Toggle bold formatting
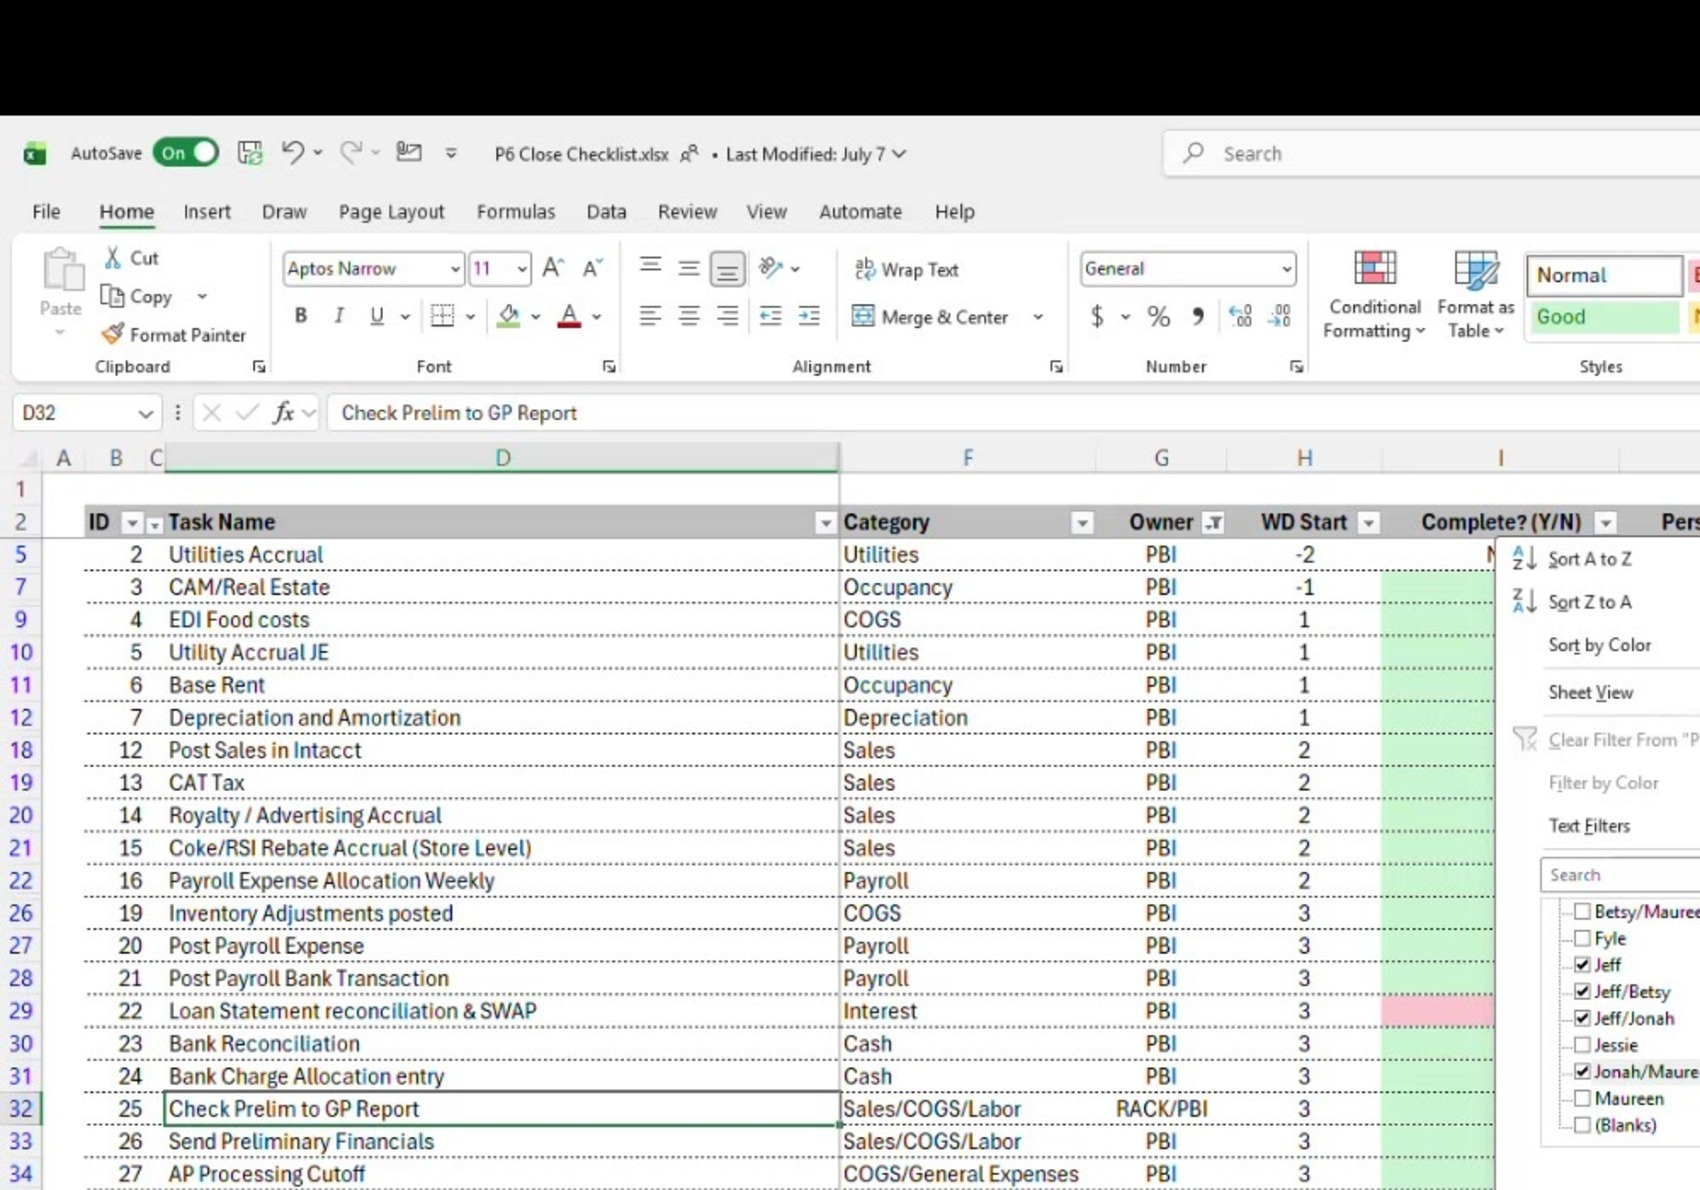This screenshot has width=1700, height=1190. (300, 316)
